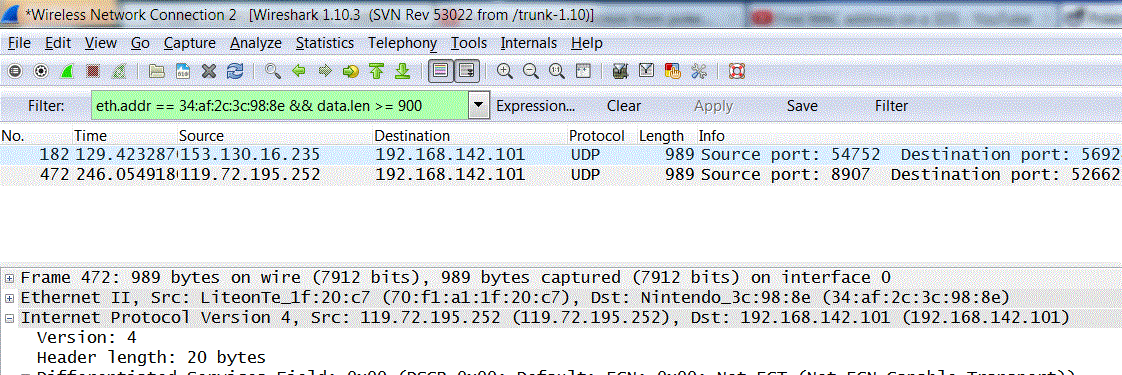This screenshot has width=1122, height=375.
Task: Collapse the Internet Protocol Version 4 node
Action: coord(9,318)
